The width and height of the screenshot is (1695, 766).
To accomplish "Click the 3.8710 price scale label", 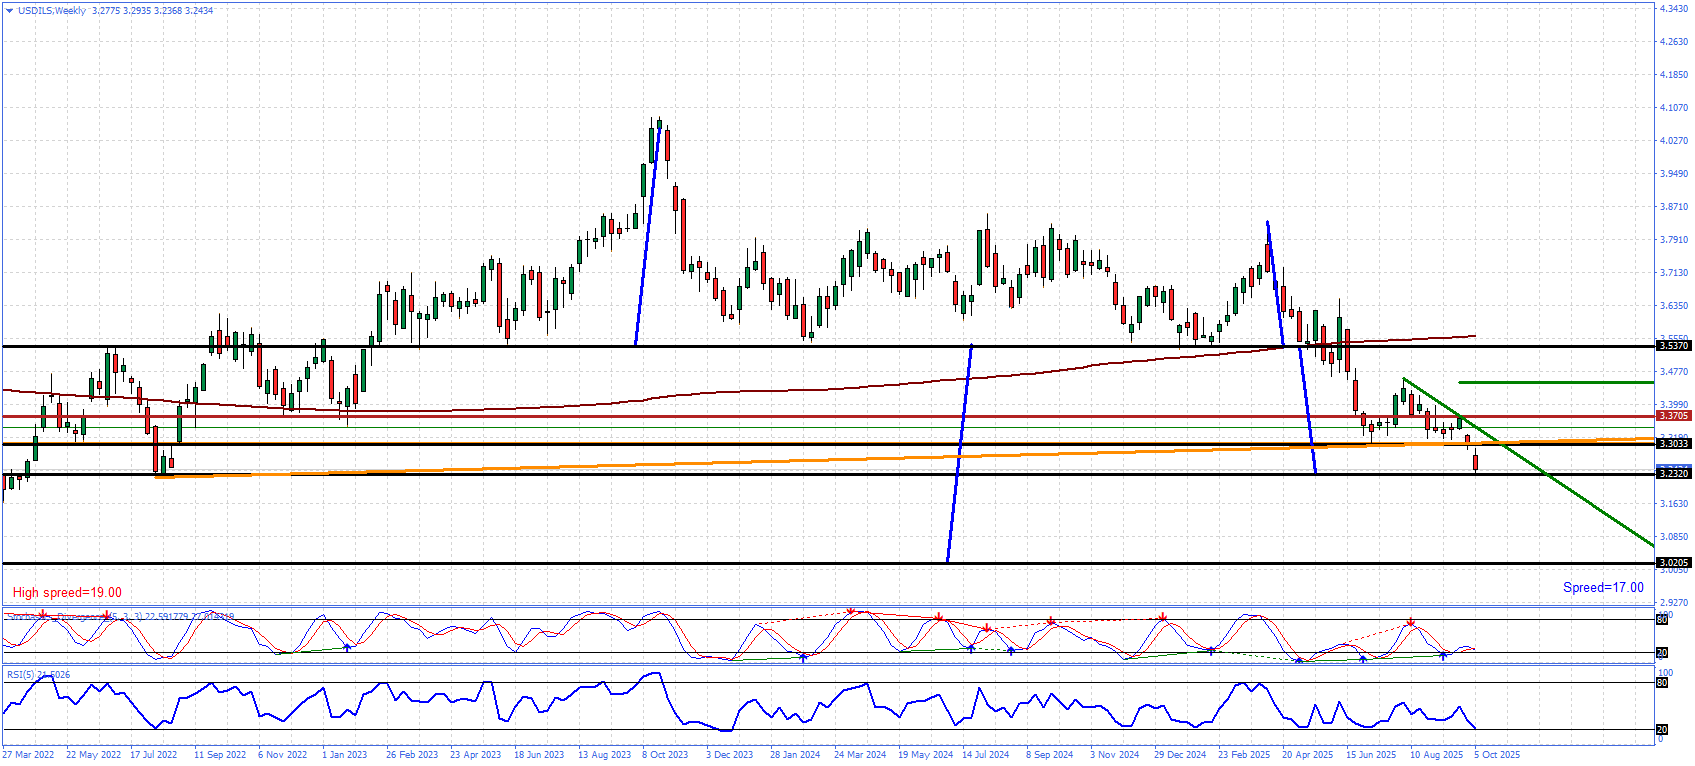I will 1674,207.
